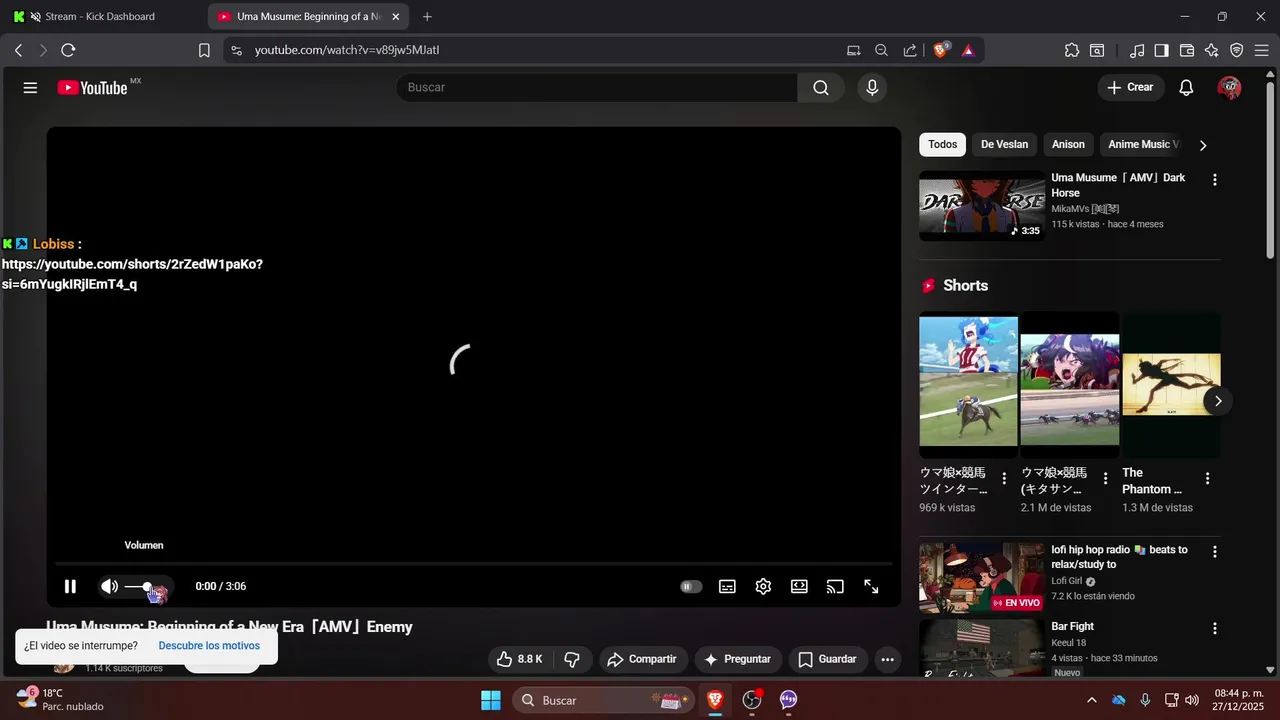Open options for lofi hip hop radio
Image resolution: width=1280 pixels, height=720 pixels.
tap(1215, 552)
